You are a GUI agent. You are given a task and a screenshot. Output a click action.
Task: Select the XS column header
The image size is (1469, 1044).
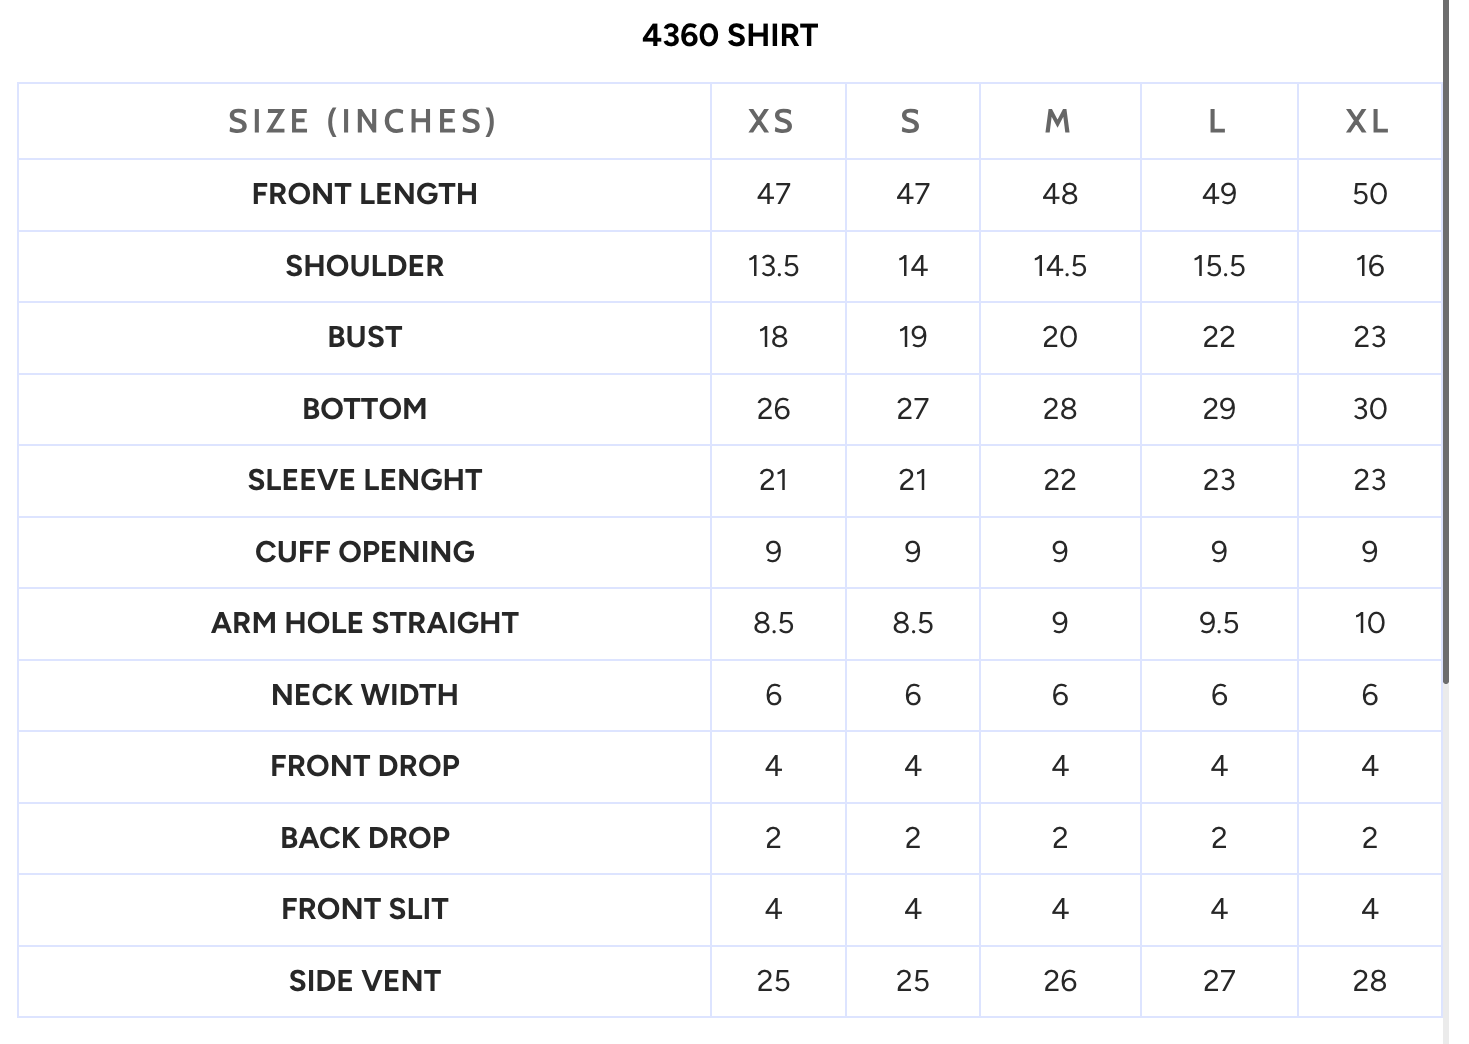tap(772, 122)
